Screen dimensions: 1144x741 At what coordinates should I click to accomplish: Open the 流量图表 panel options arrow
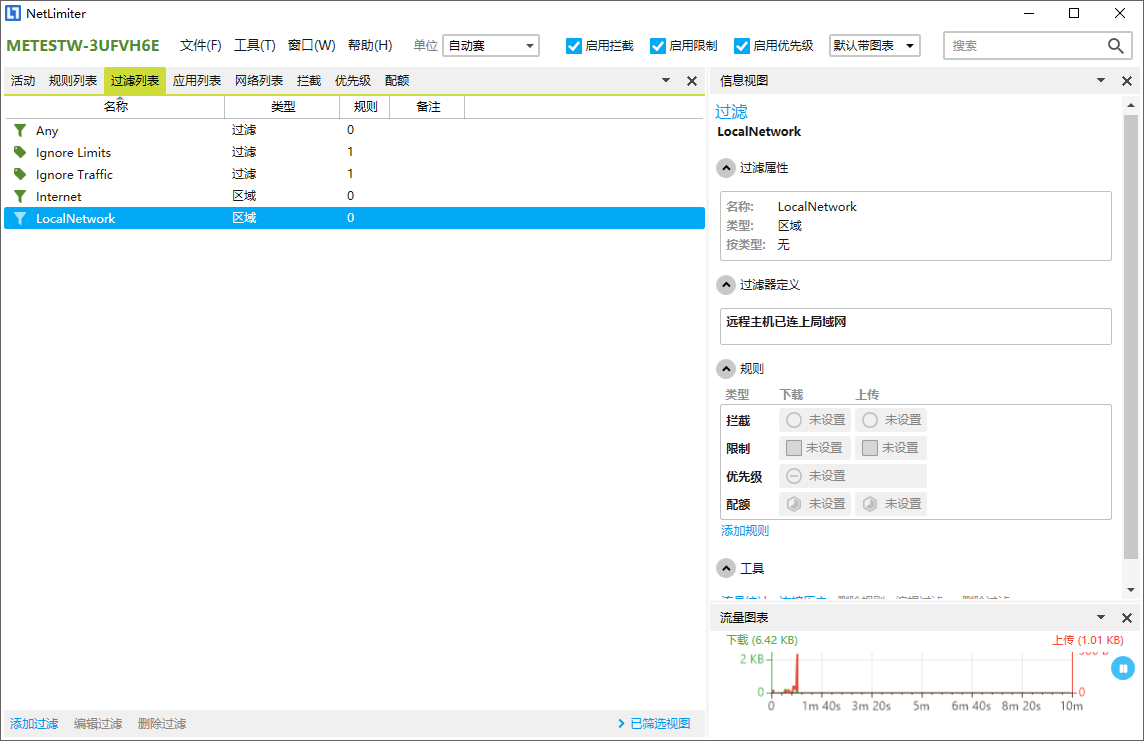[1100, 617]
